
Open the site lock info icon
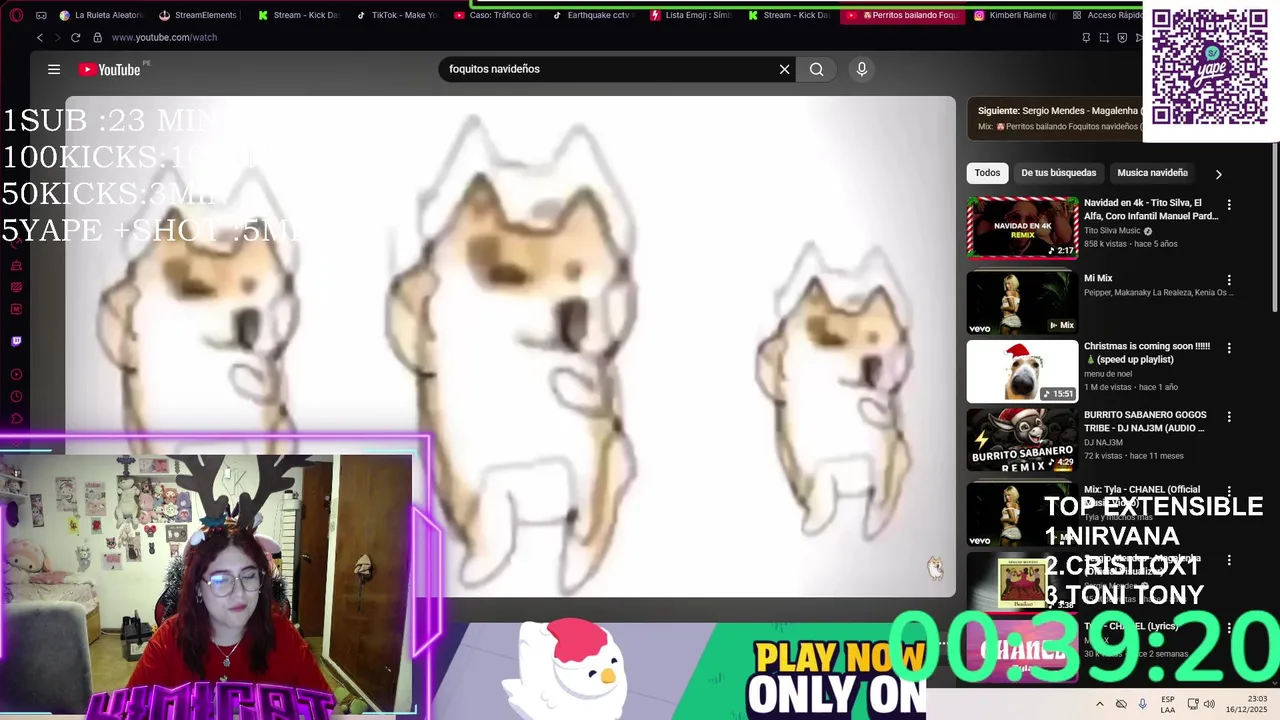(97, 37)
